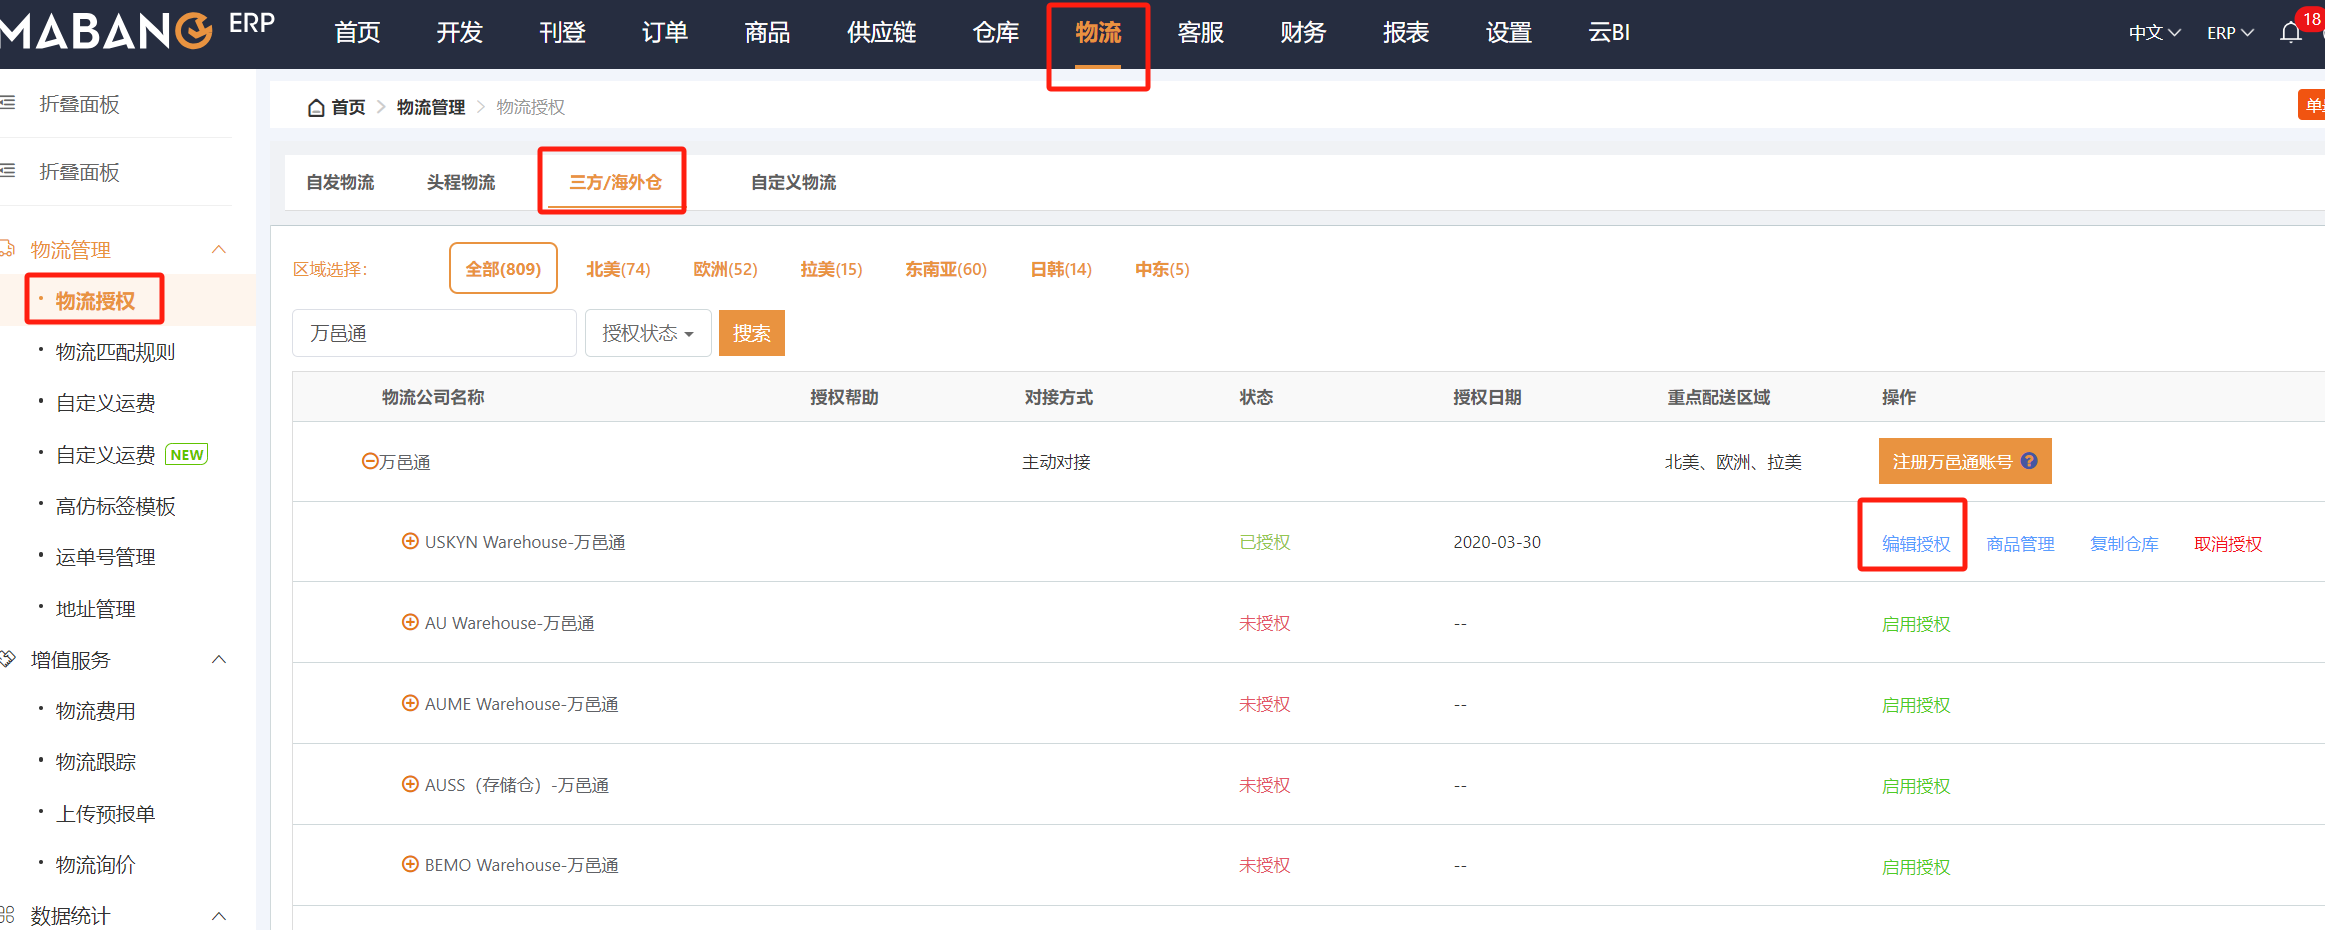2325x930 pixels.
Task: Filter by region 北美(74)
Action: [x=618, y=269]
